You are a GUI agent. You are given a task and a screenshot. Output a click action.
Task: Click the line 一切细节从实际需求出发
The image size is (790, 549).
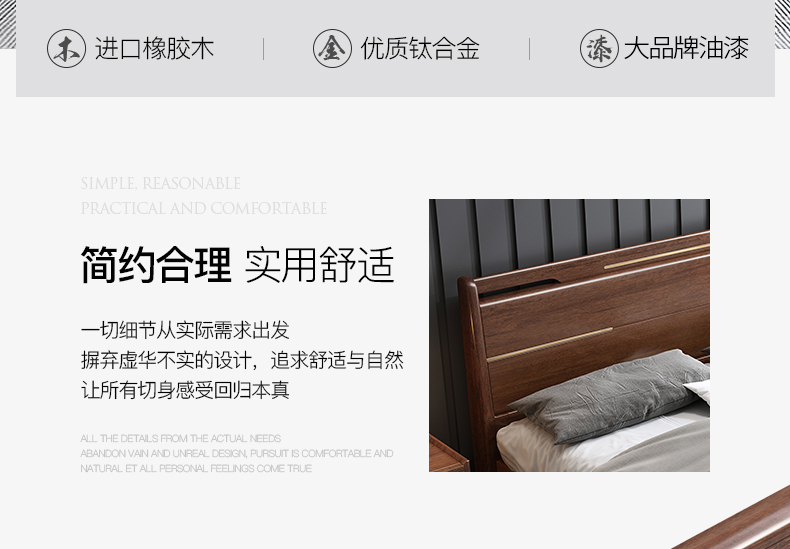[185, 330]
